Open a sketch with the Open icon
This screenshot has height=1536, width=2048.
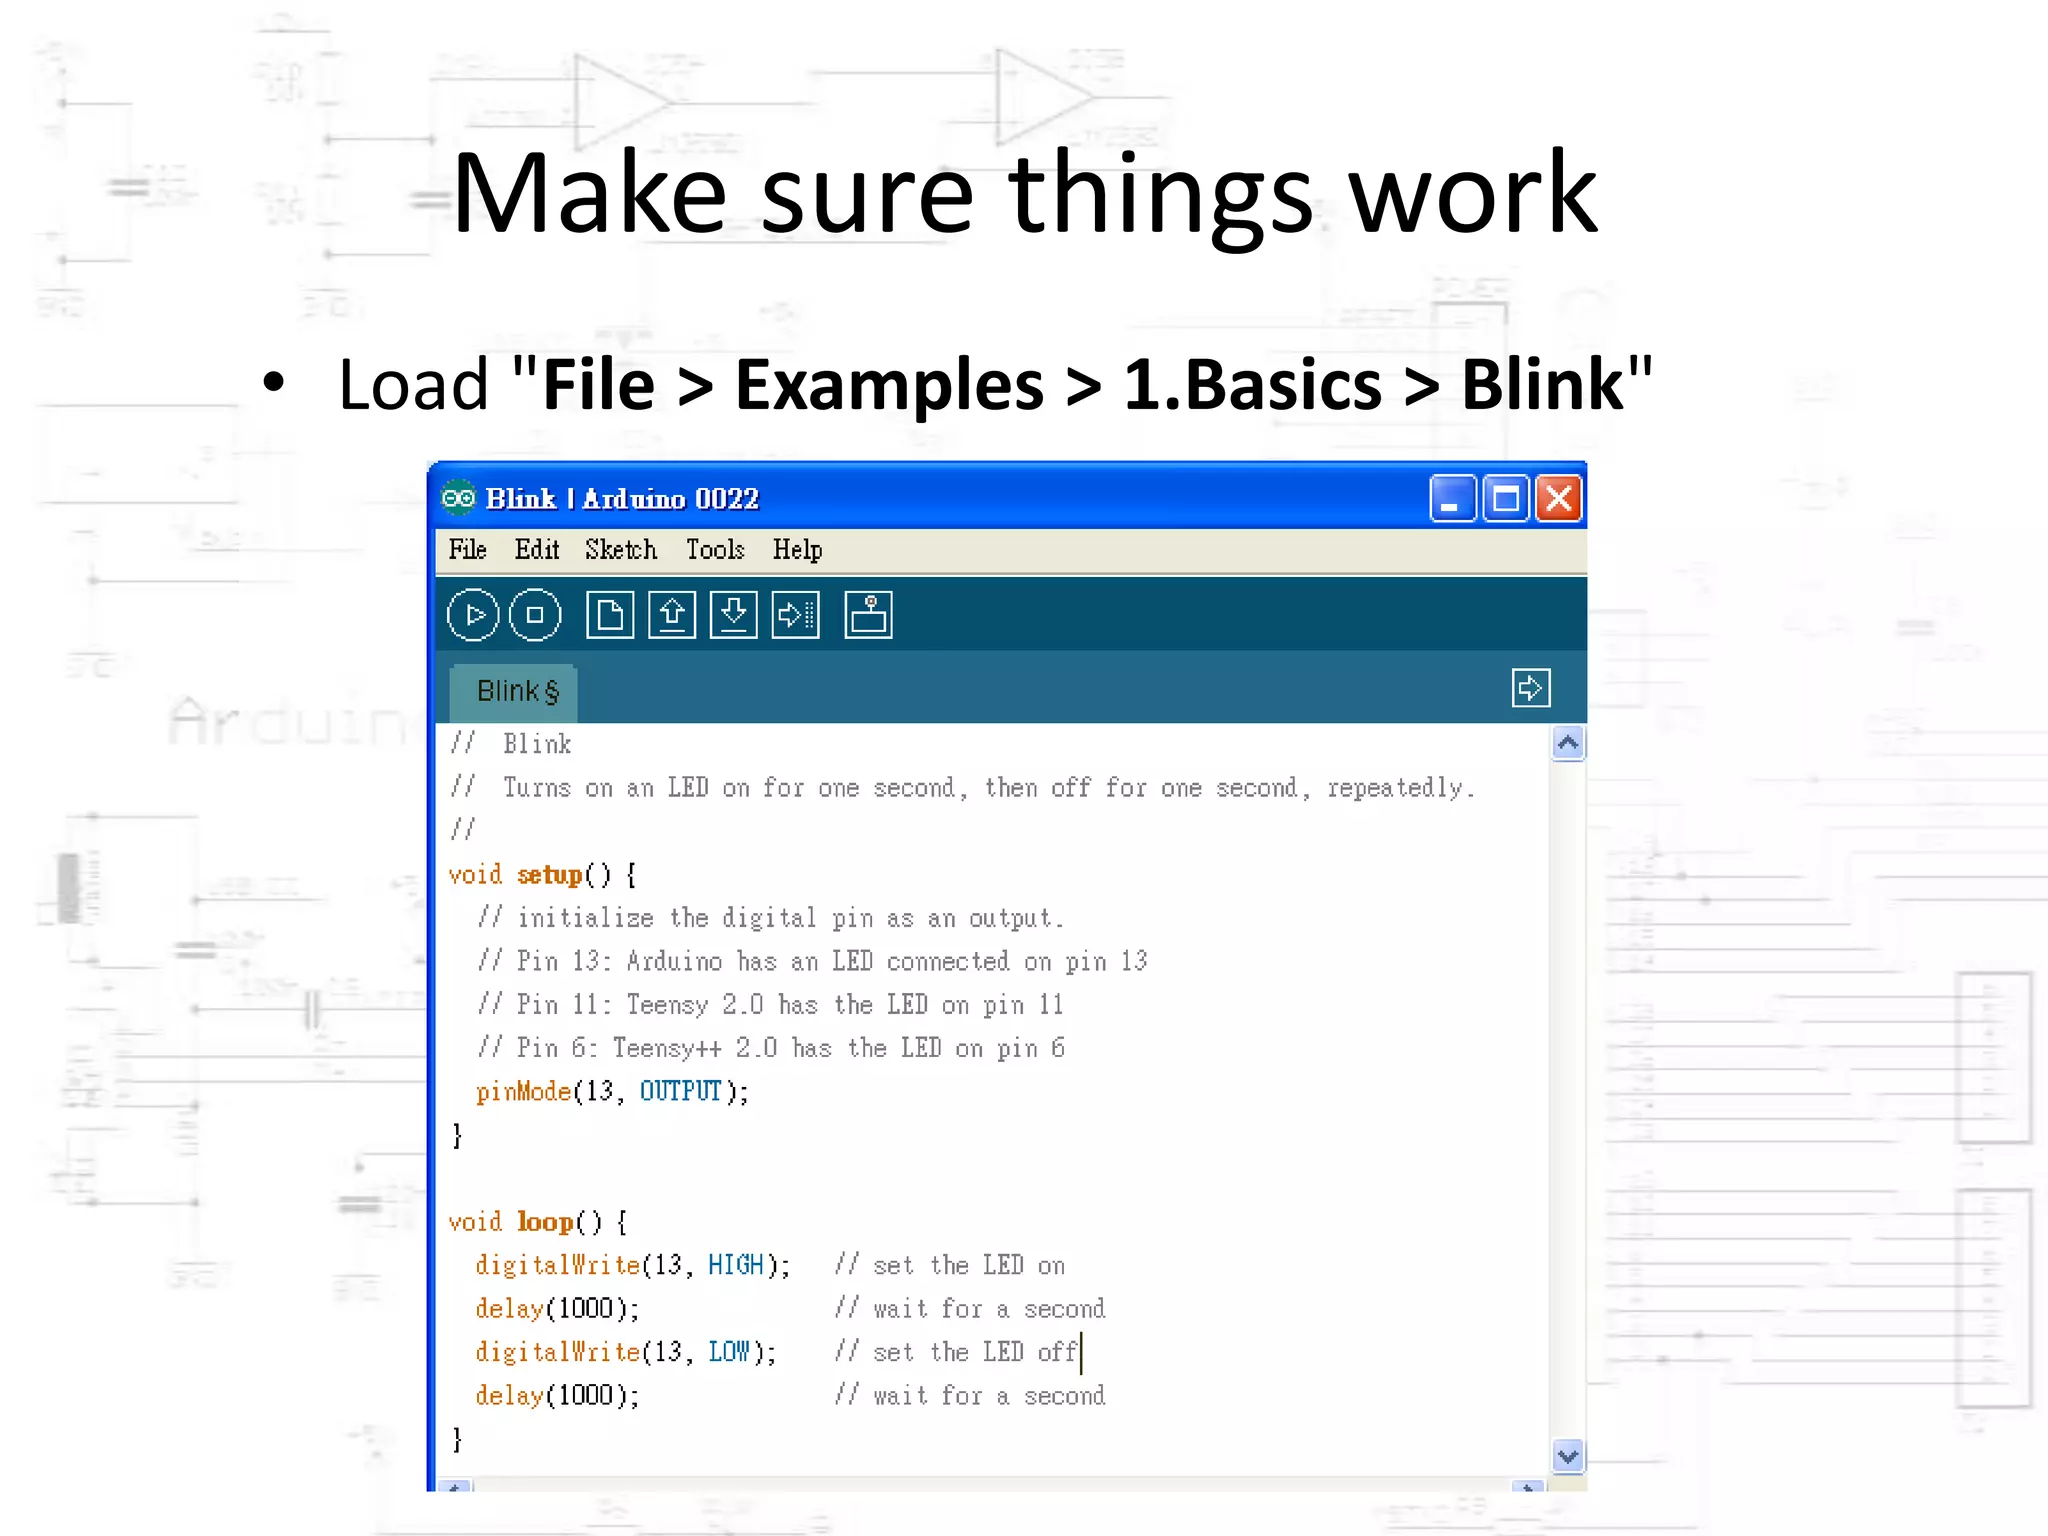click(x=672, y=615)
